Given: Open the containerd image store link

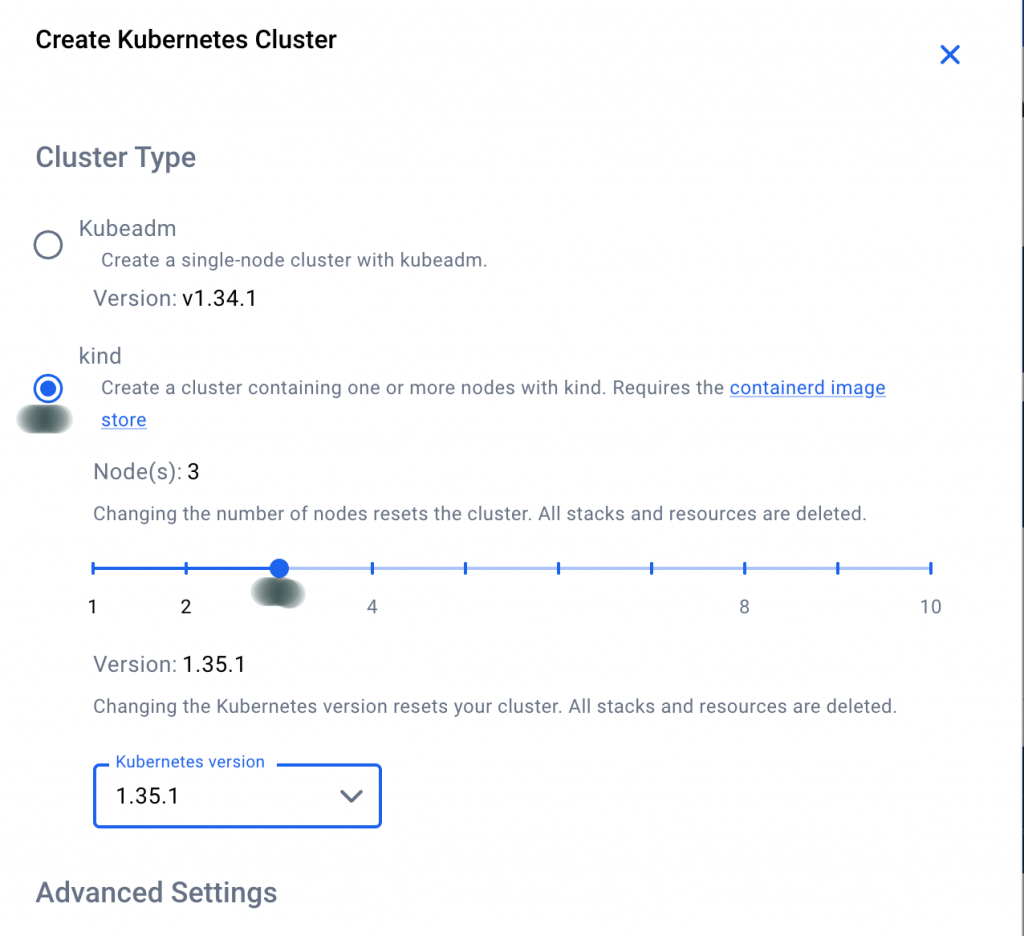Looking at the screenshot, I should point(807,388).
